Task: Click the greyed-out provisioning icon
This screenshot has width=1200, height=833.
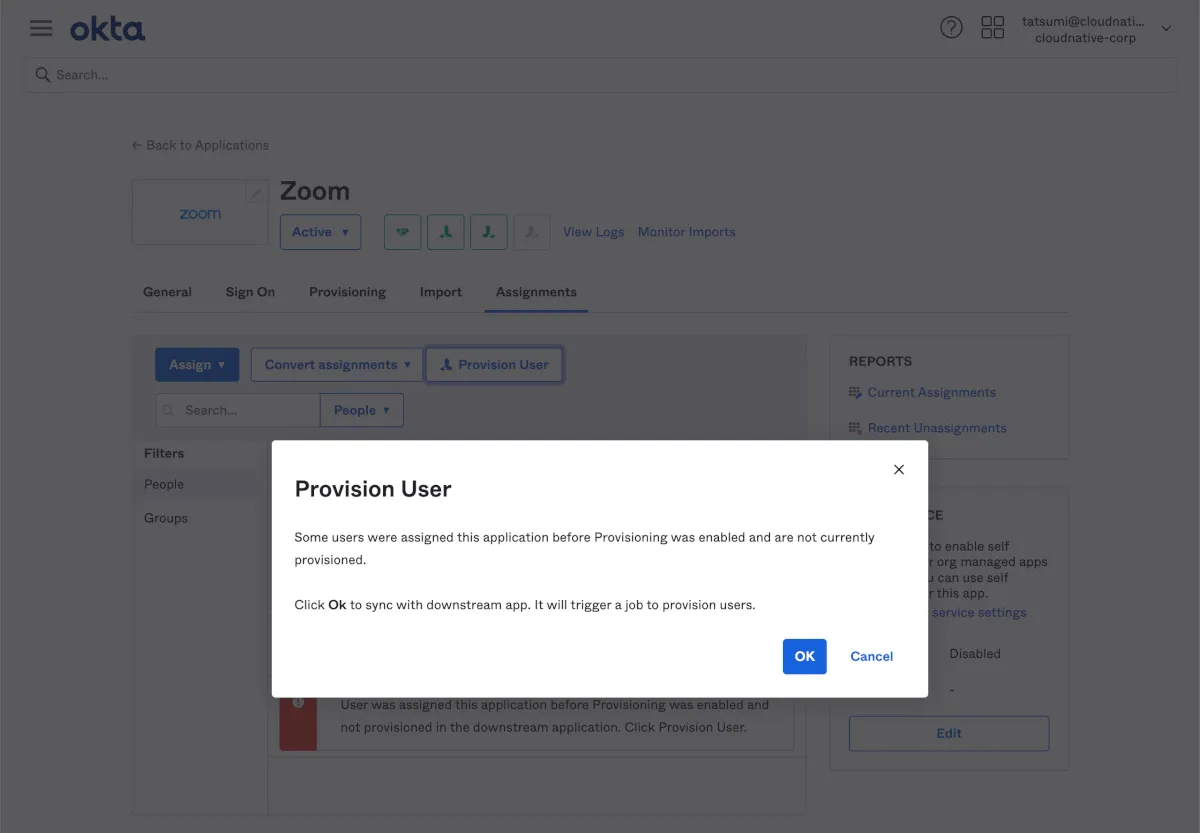Action: [x=532, y=232]
